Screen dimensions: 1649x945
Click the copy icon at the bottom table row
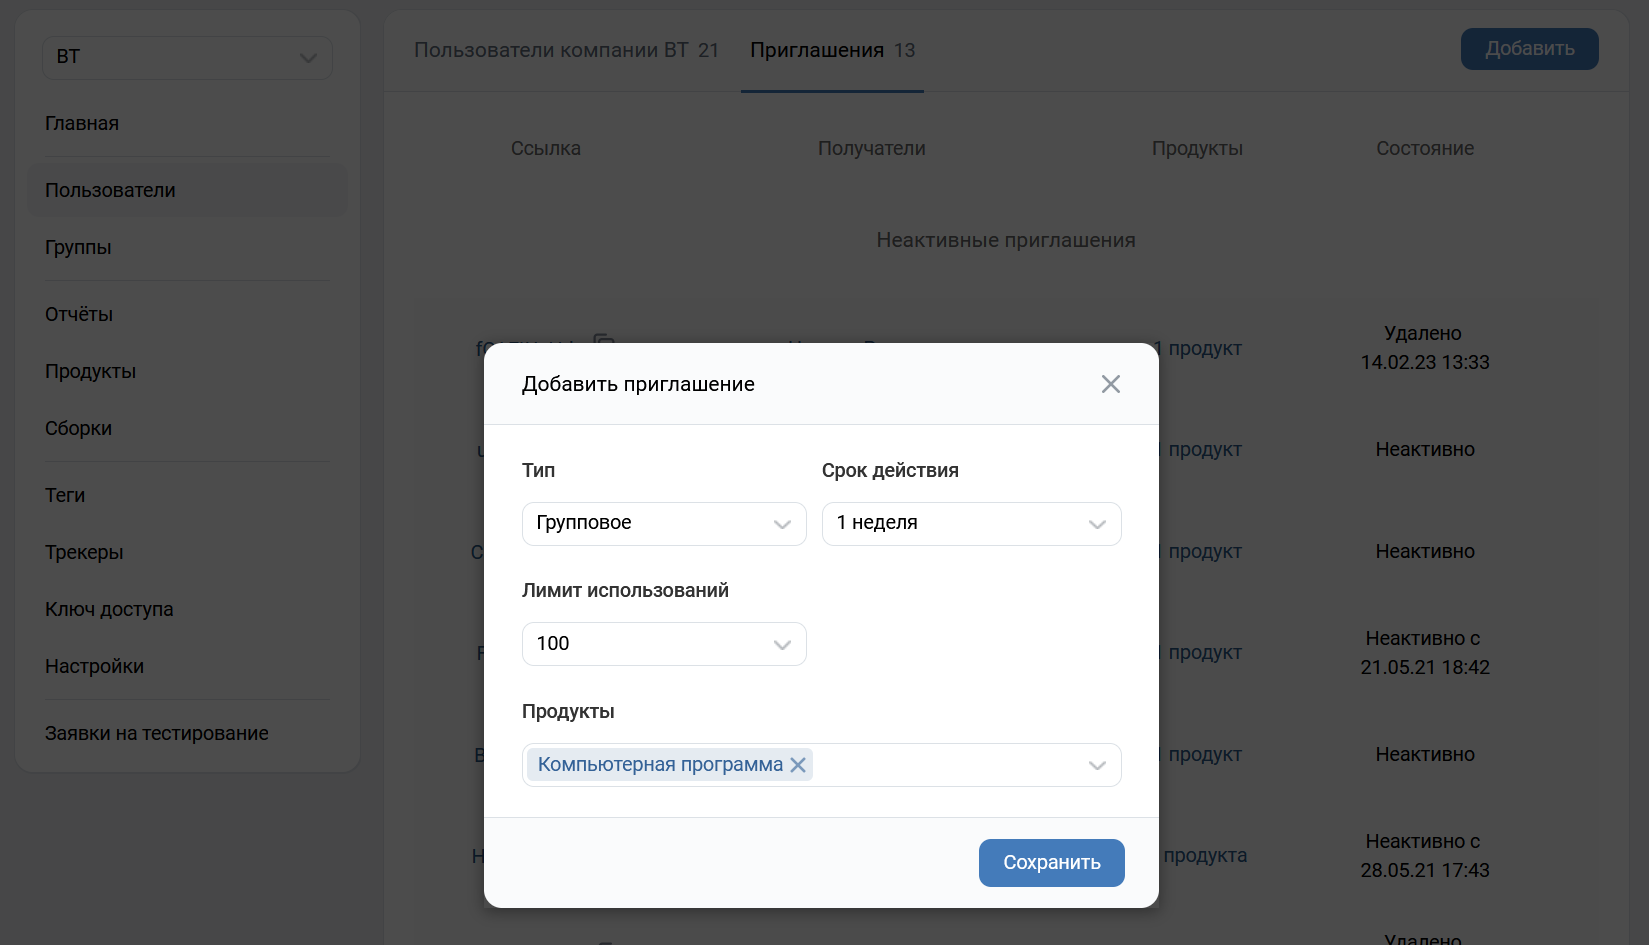coord(604,940)
